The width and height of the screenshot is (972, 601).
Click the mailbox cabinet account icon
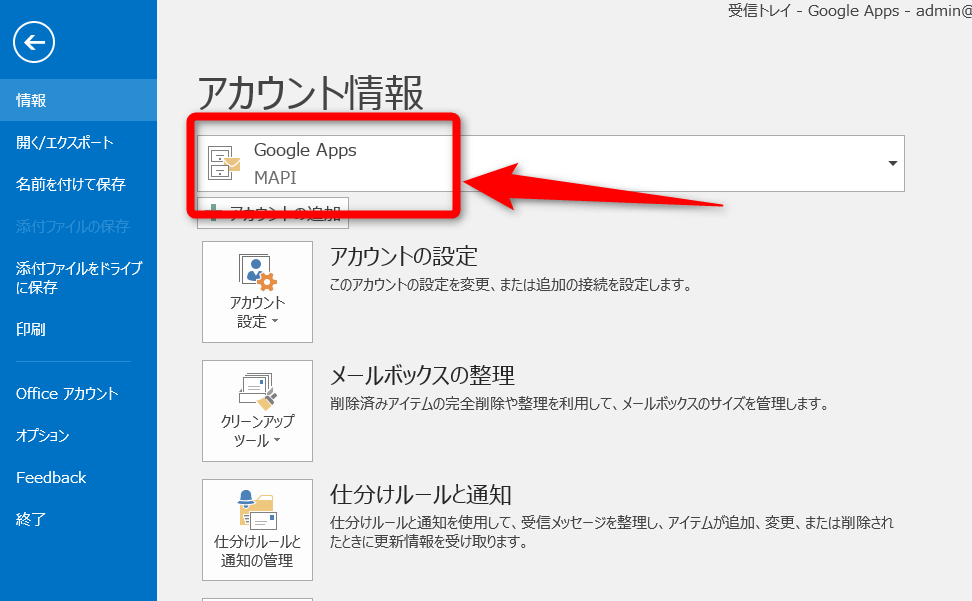tap(223, 163)
